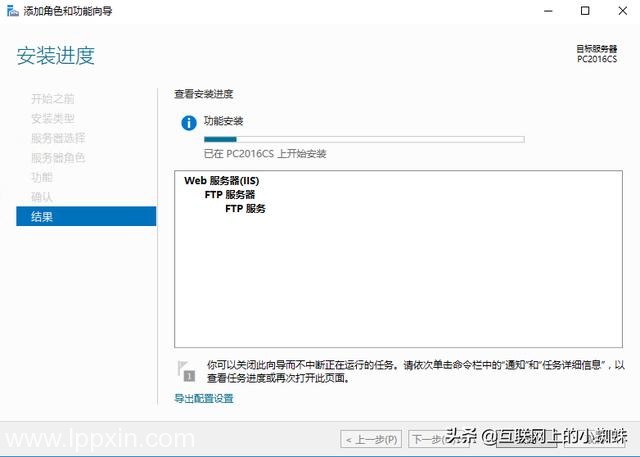
Task: Select the Web 服务器(IIS) row
Action: point(222,180)
